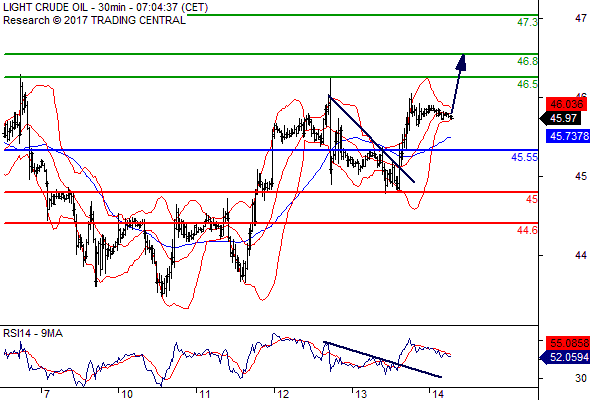Click the green 47.3 resistance label
This screenshot has width=590, height=400.
[x=527, y=22]
